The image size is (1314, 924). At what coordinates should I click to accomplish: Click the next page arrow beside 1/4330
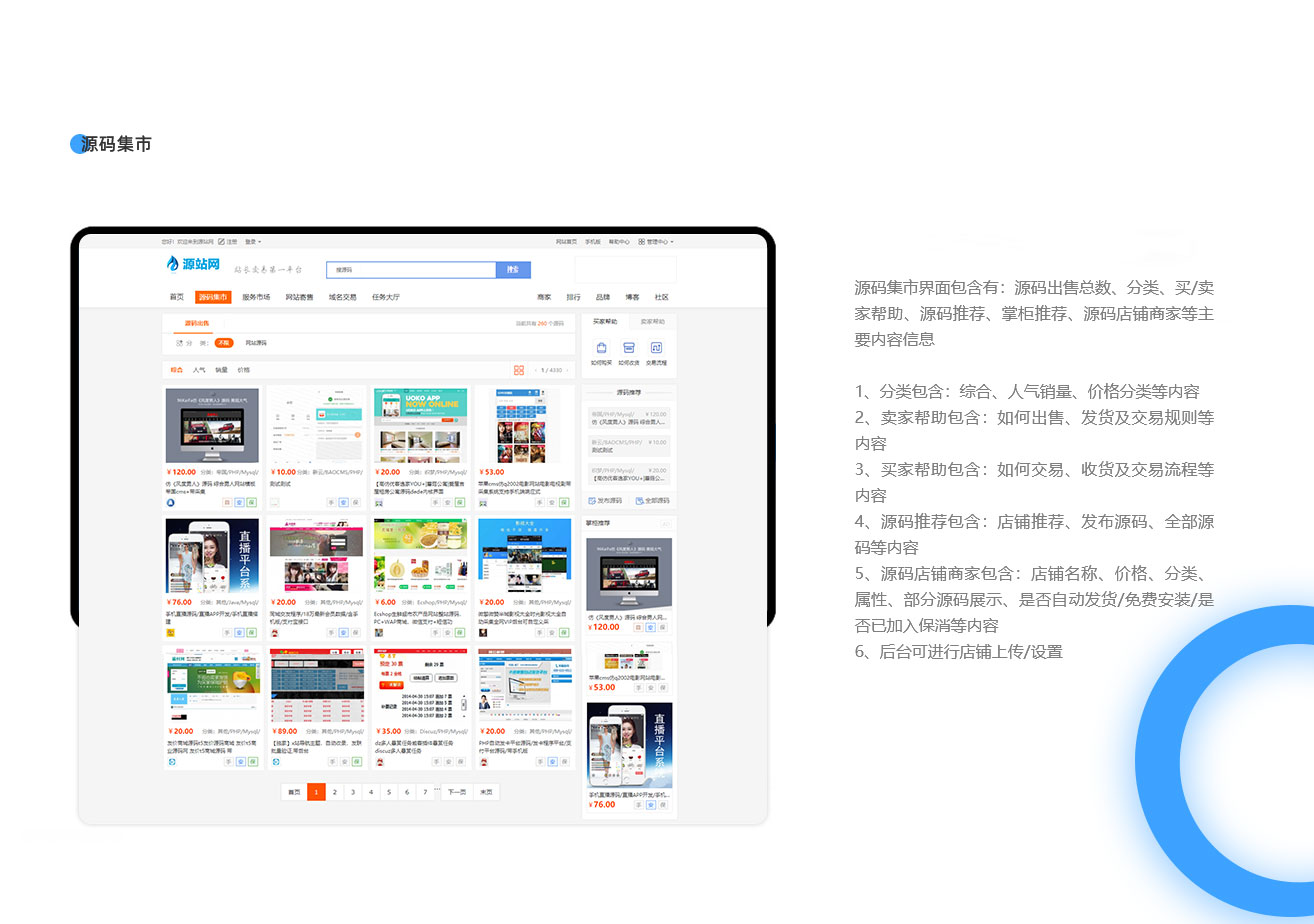(x=569, y=370)
